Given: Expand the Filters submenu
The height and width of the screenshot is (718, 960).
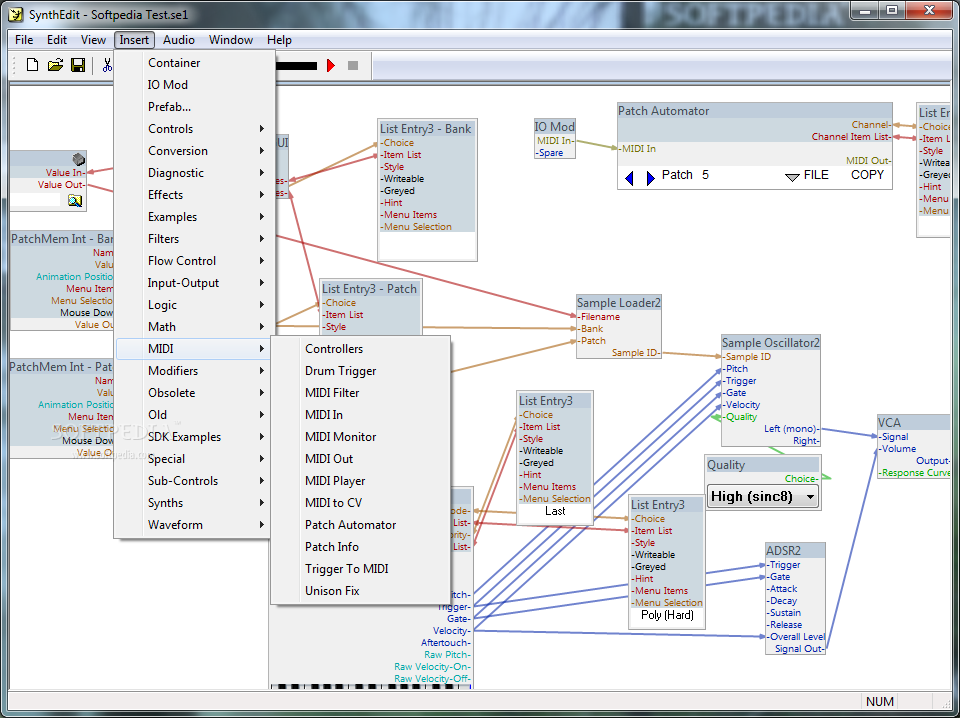Looking at the screenshot, I should coord(194,239).
